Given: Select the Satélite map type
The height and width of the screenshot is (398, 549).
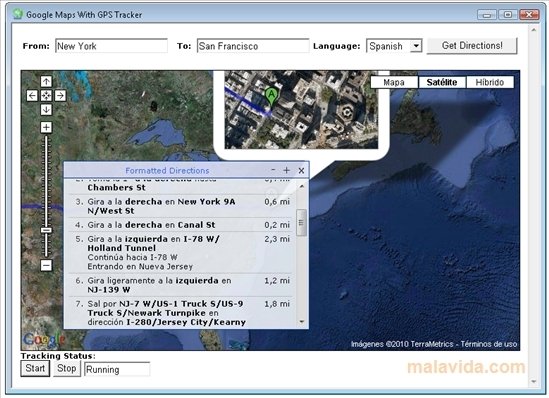Looking at the screenshot, I should (442, 82).
